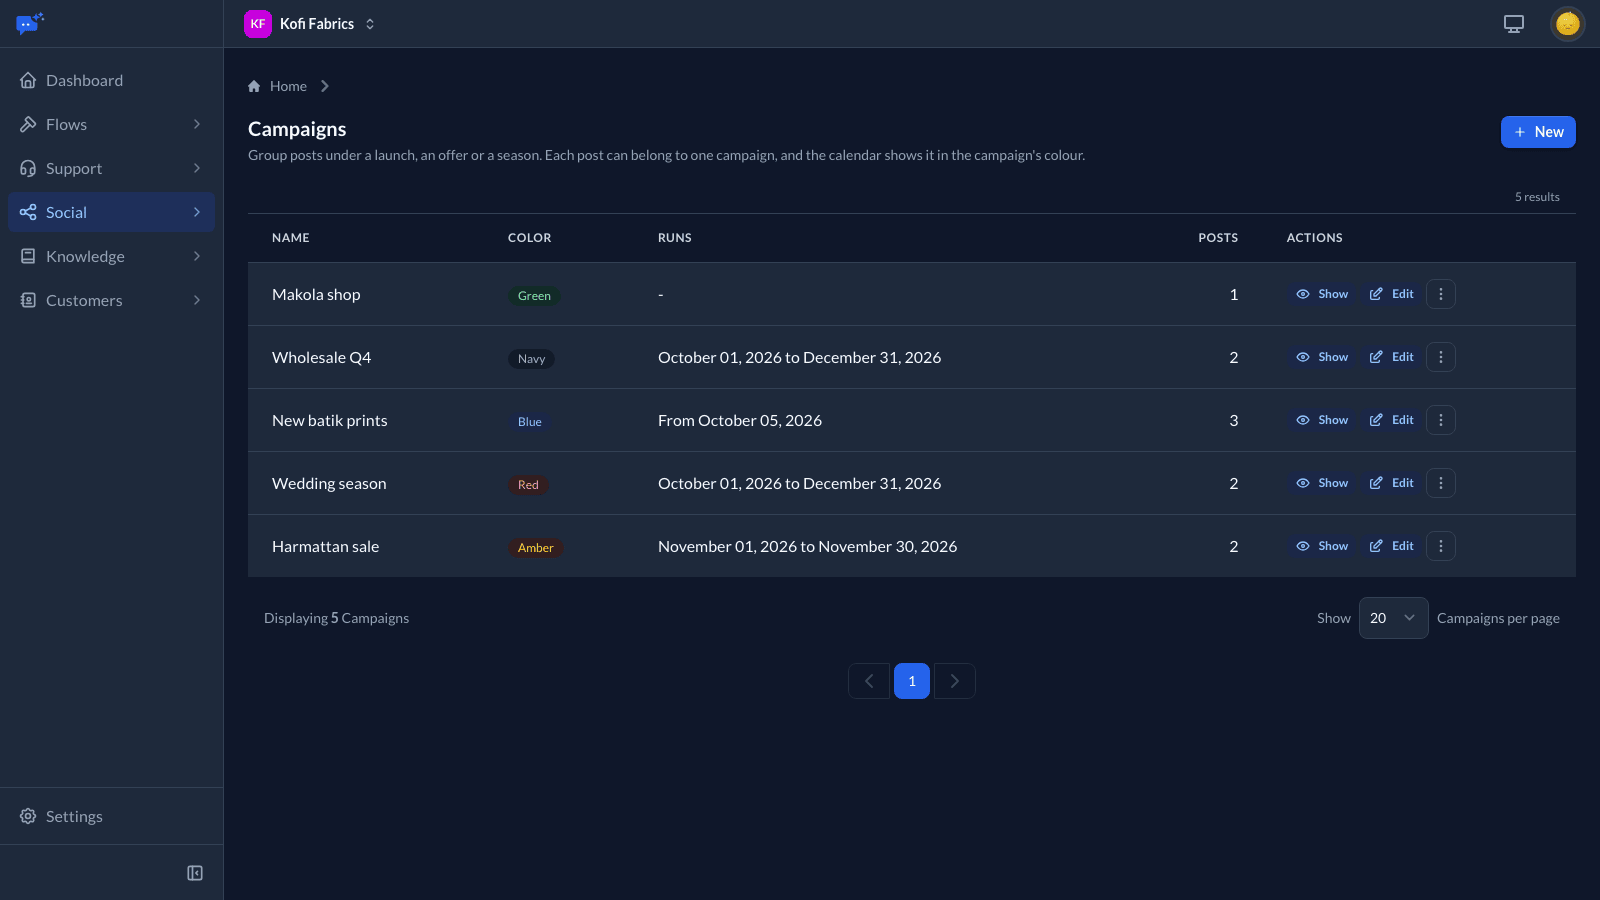Screen dimensions: 1600x900
Task: Expand the Customers sidebar section
Action: [x=111, y=300]
